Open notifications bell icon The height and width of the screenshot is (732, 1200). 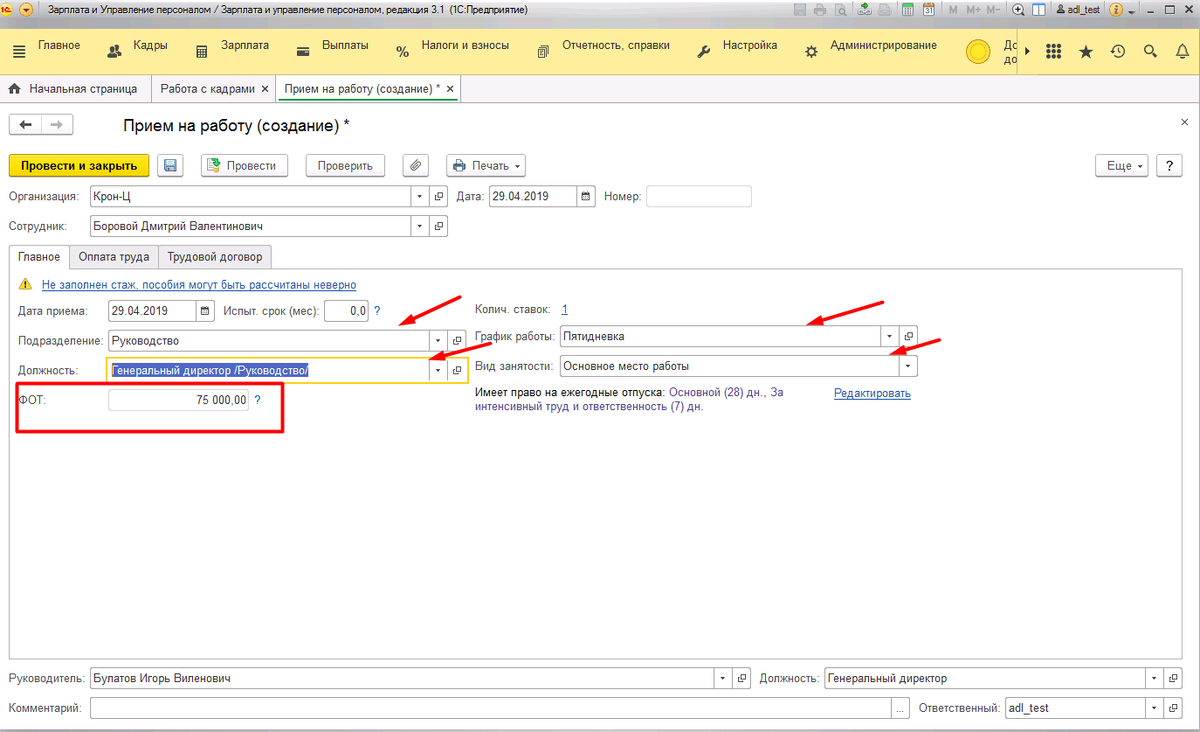point(1182,51)
